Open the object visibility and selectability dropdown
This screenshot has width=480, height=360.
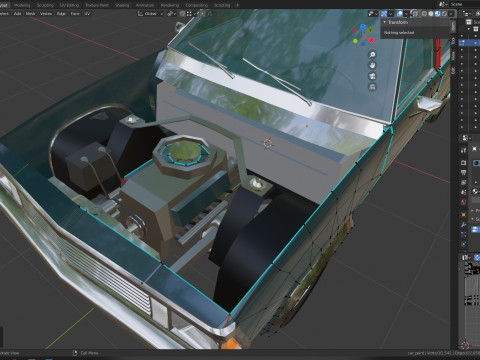coord(372,14)
